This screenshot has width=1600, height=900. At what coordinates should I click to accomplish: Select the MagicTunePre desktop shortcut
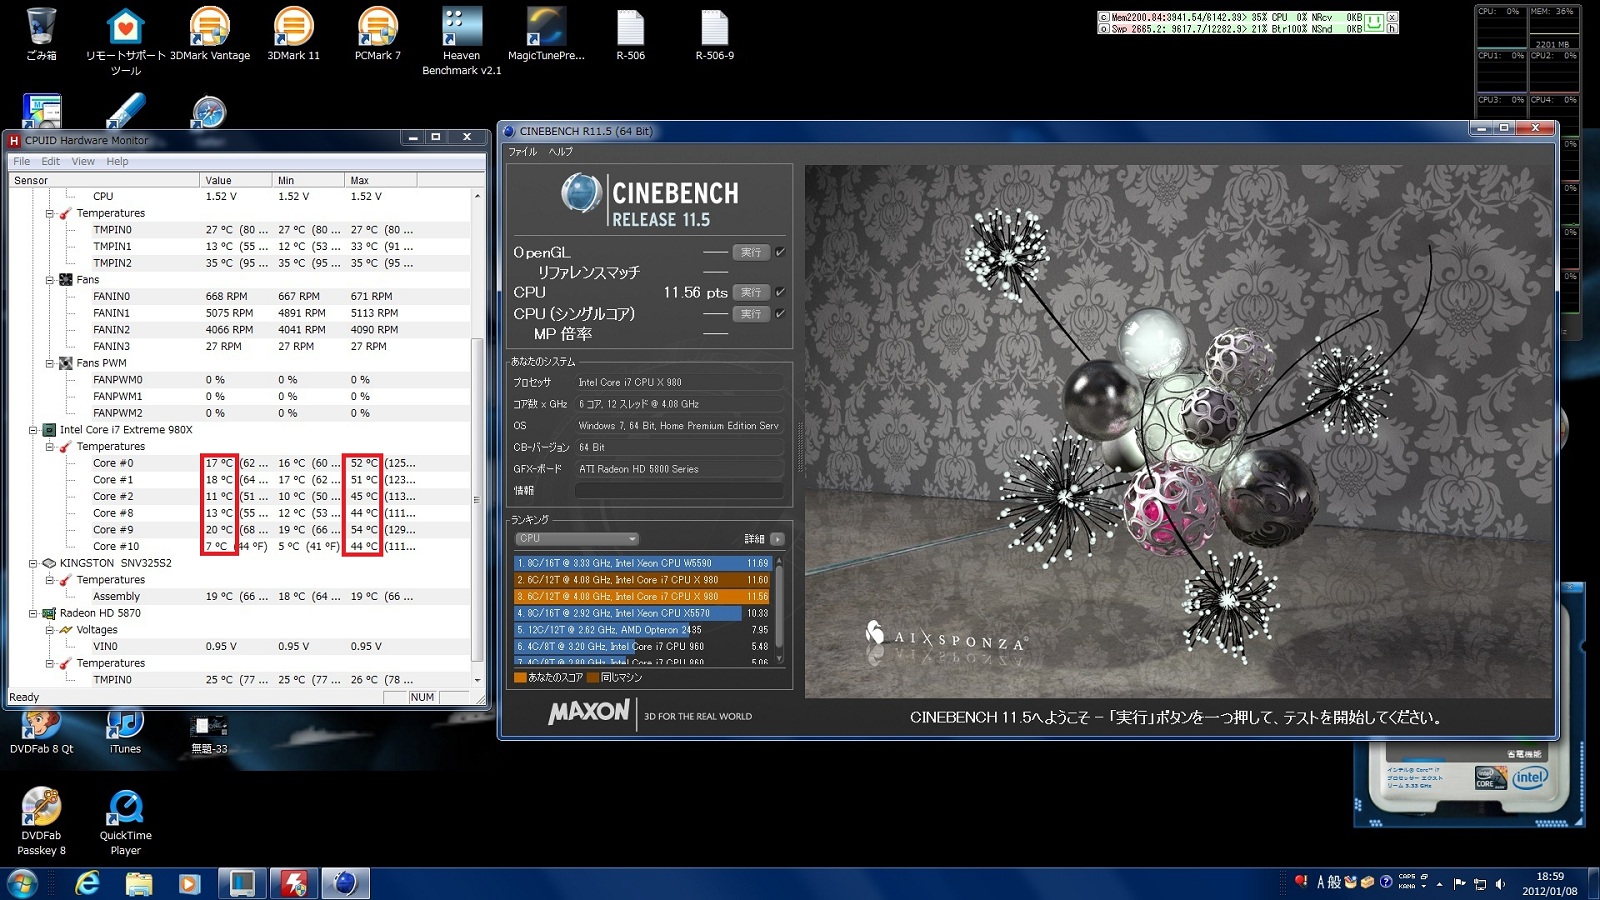pos(546,34)
